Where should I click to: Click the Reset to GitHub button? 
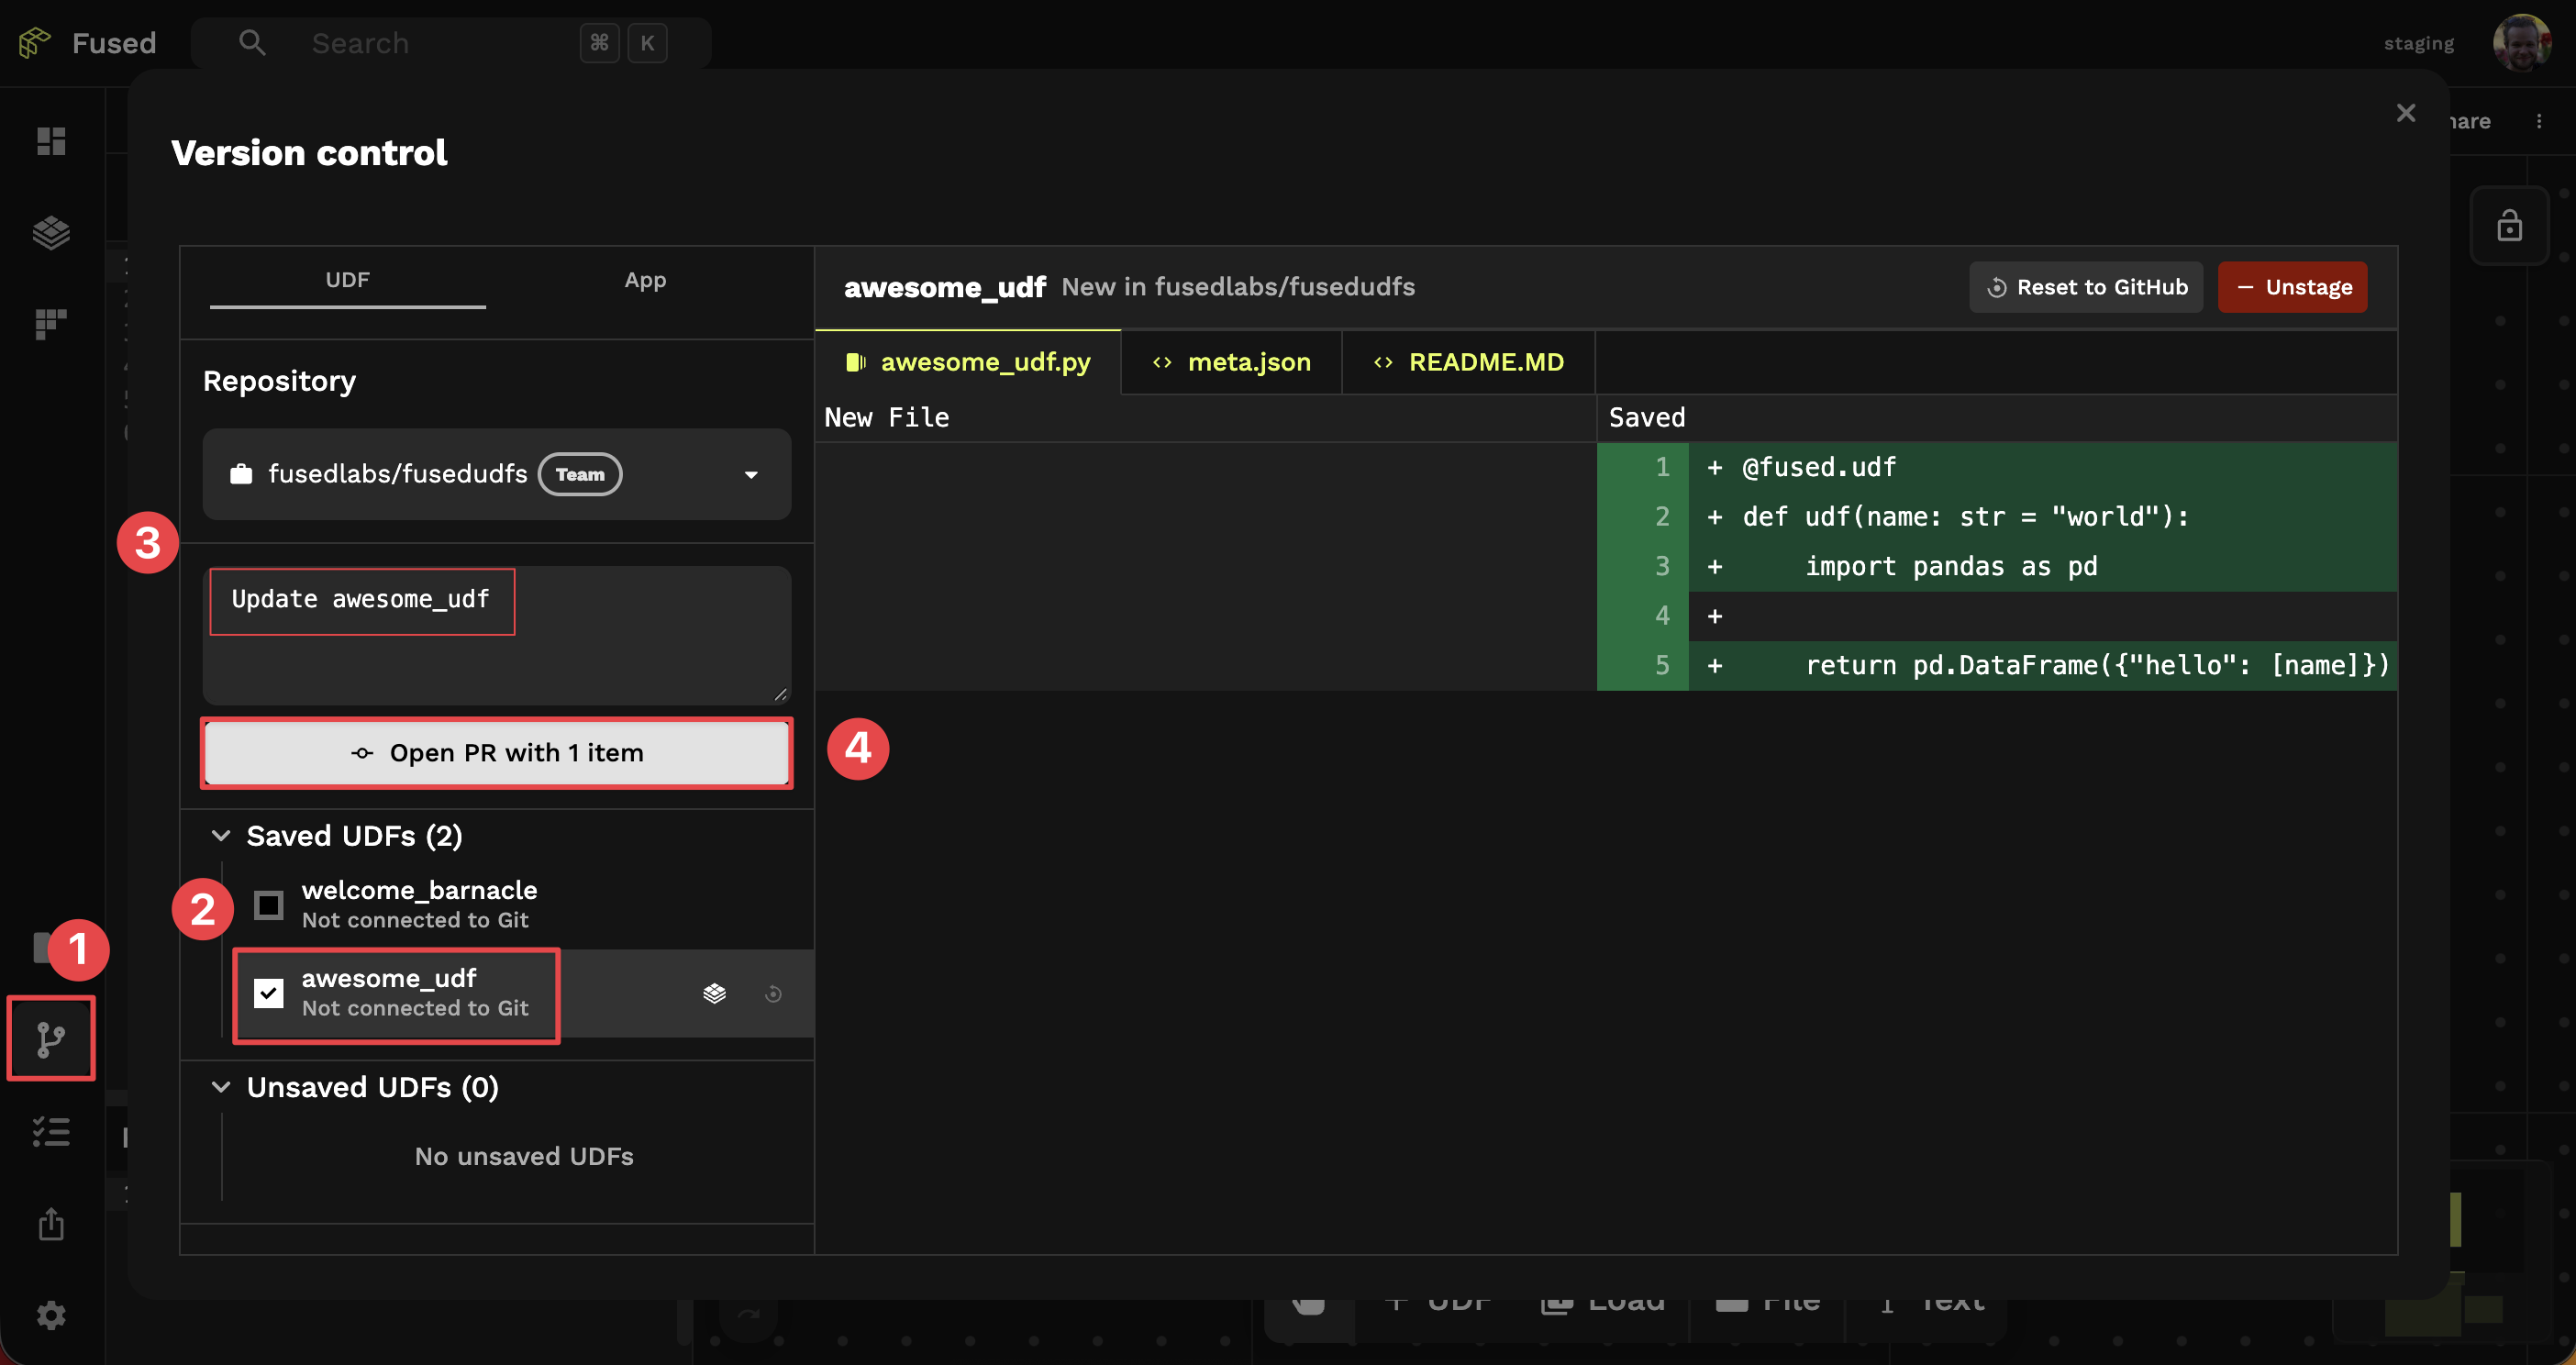pos(2086,287)
